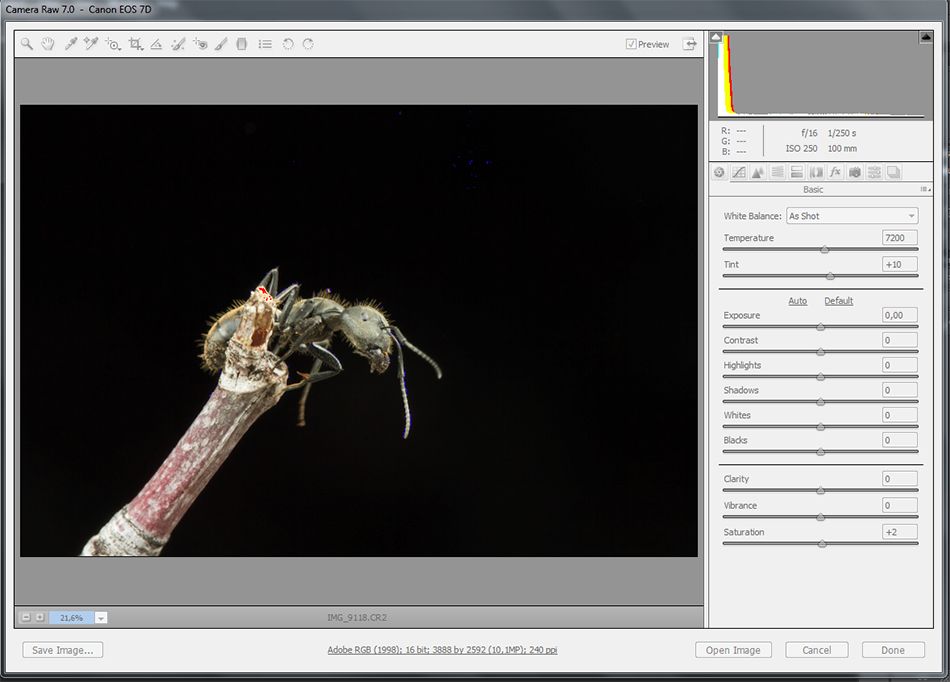Switch to the Basic panel tab

[719, 172]
